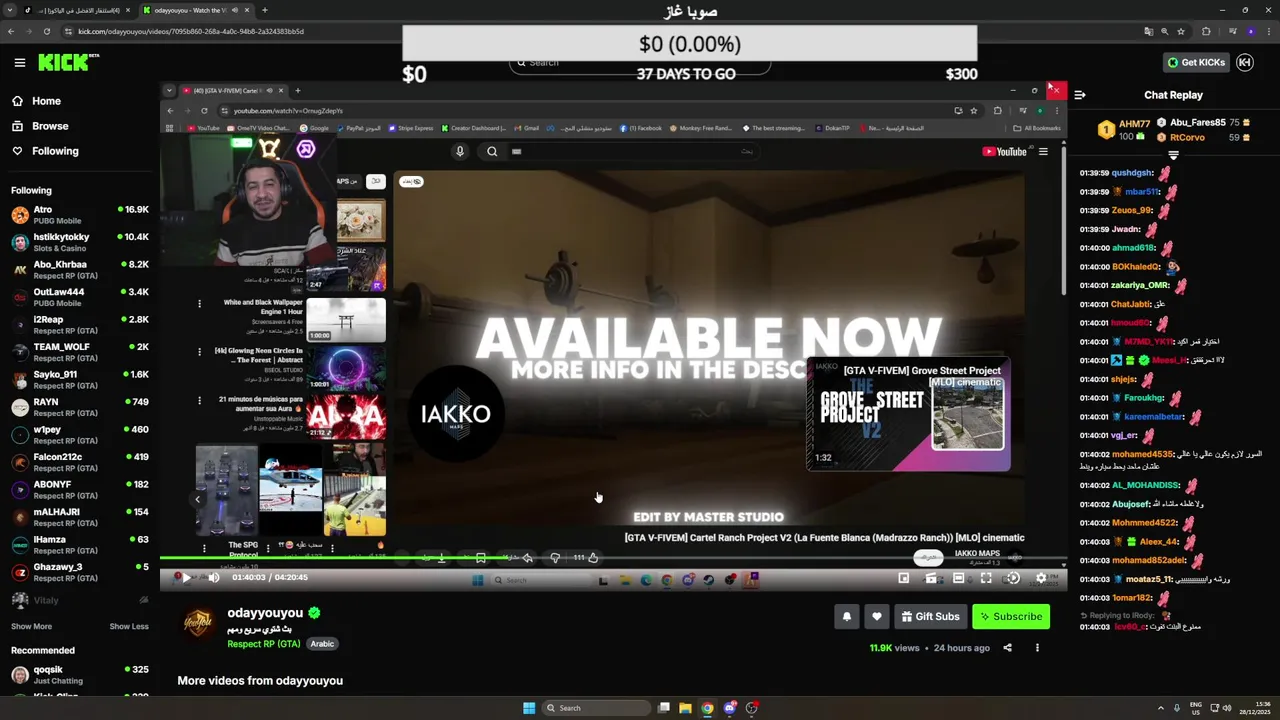Click the Windows taskbar search box

[595, 708]
